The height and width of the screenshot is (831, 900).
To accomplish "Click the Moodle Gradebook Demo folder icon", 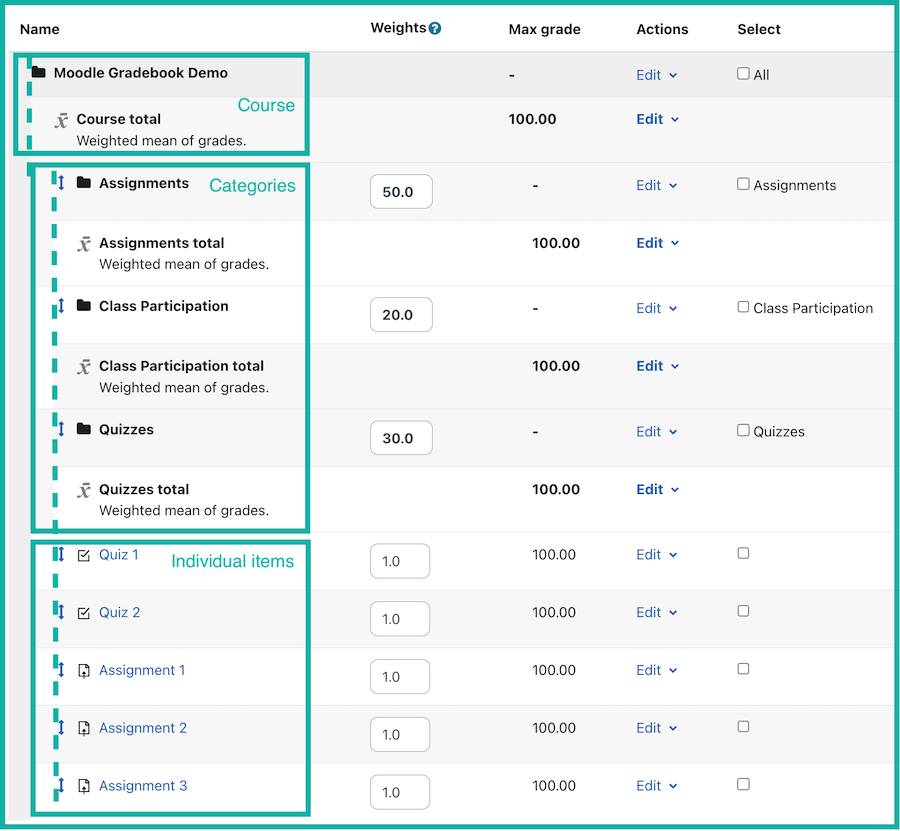I will click(38, 72).
